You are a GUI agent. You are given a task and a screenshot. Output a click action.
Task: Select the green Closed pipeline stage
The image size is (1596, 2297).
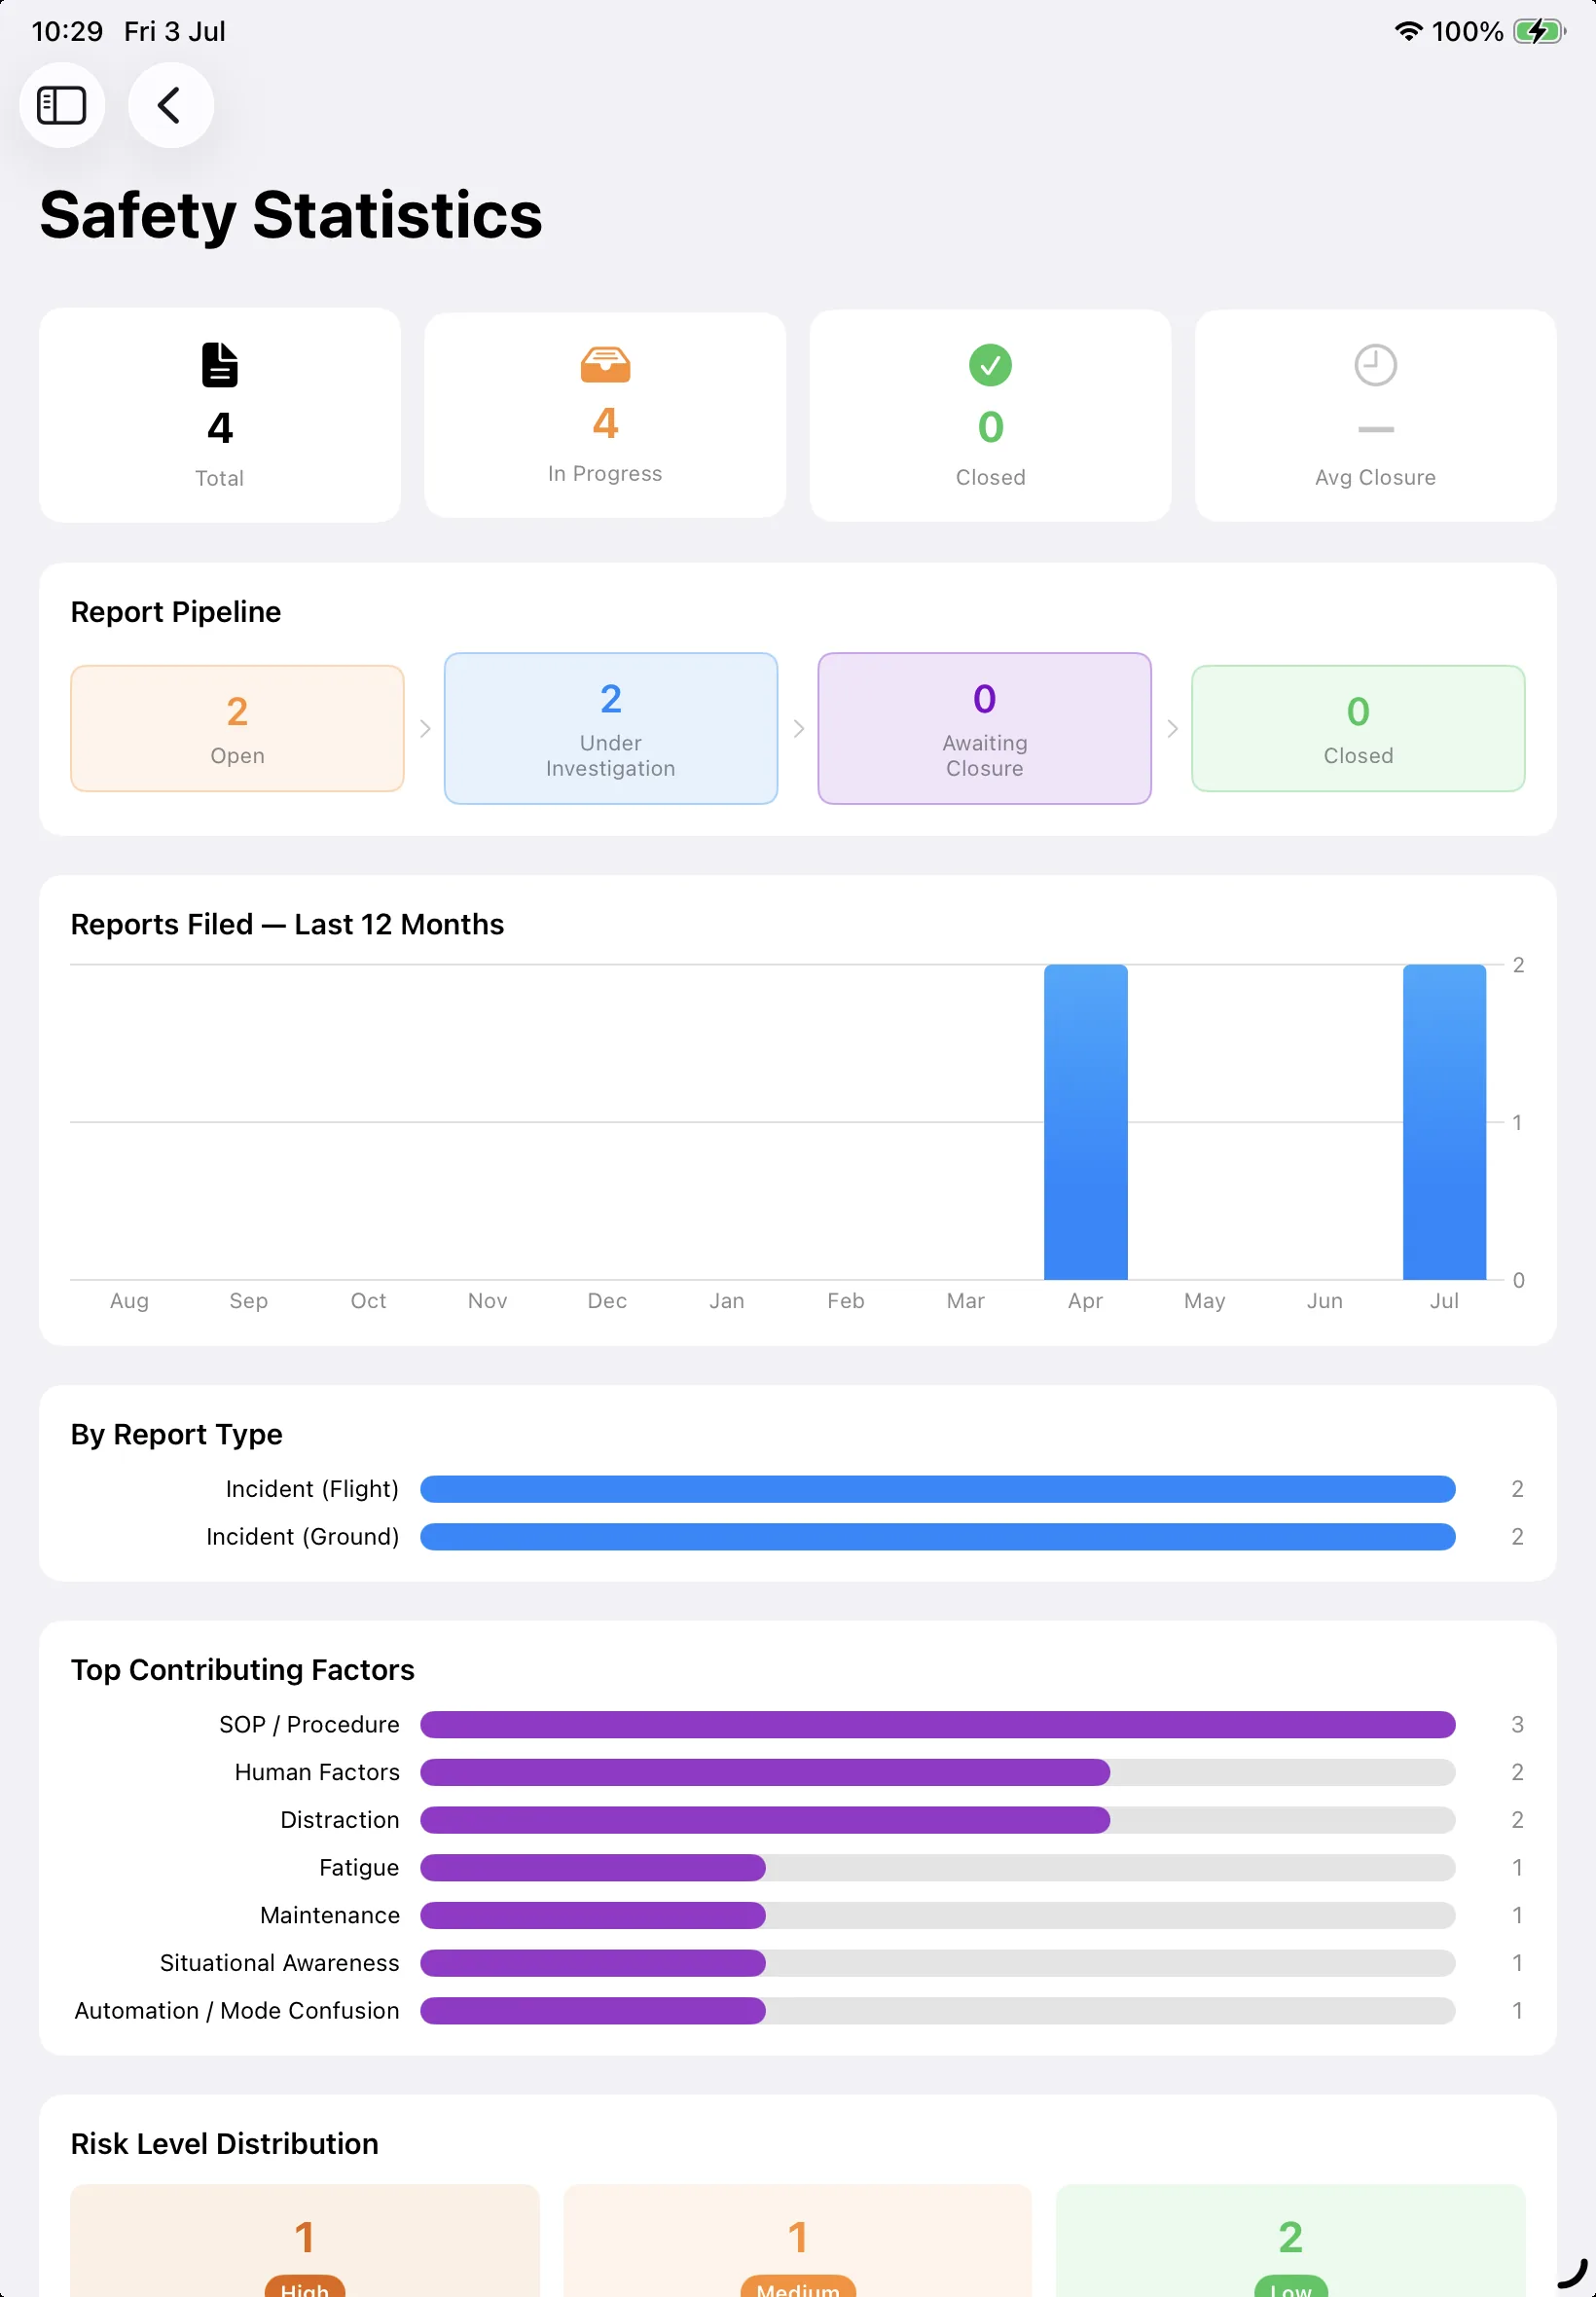pos(1358,729)
